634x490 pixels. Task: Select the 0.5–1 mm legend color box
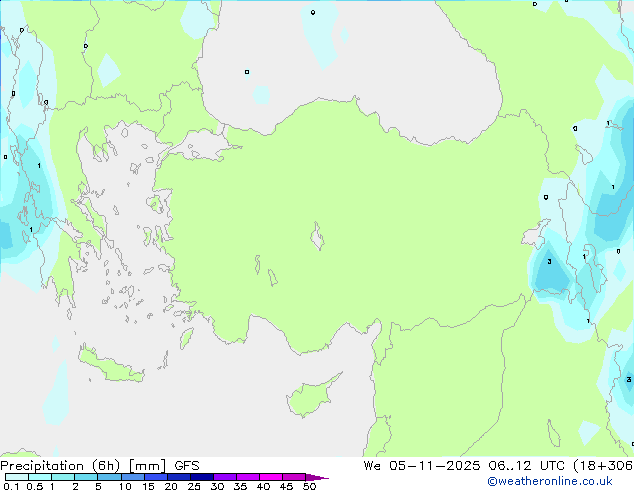click(x=40, y=477)
